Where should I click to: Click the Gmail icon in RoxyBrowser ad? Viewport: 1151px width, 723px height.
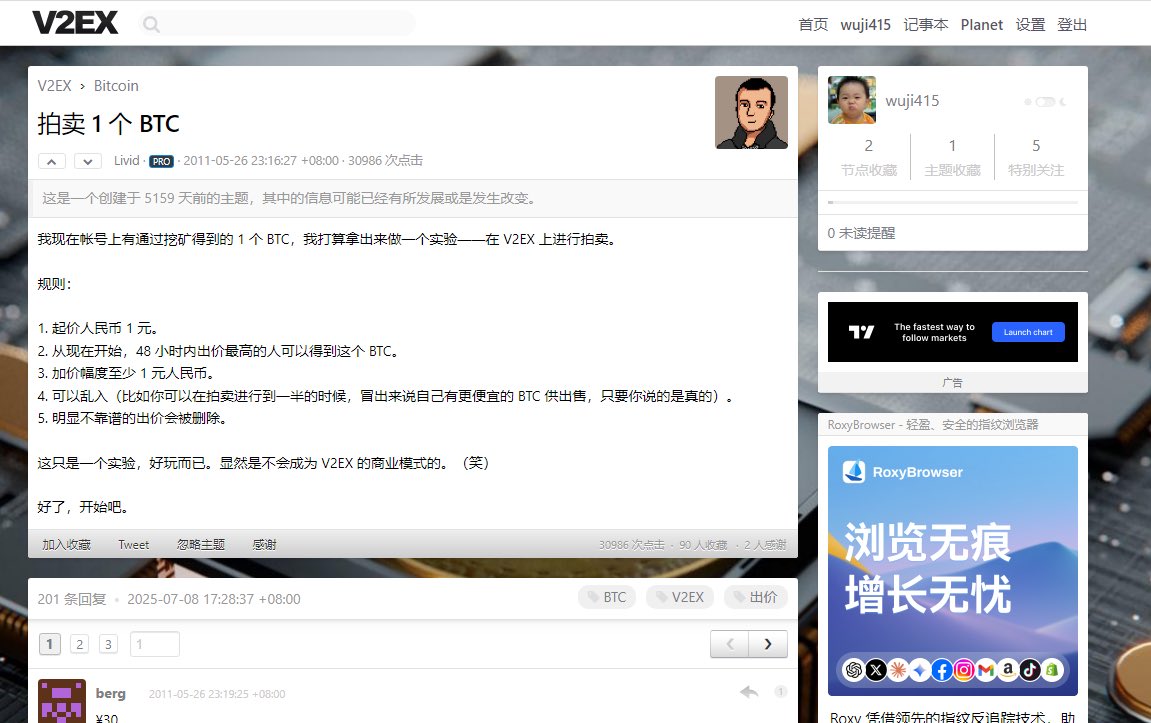pos(986,669)
